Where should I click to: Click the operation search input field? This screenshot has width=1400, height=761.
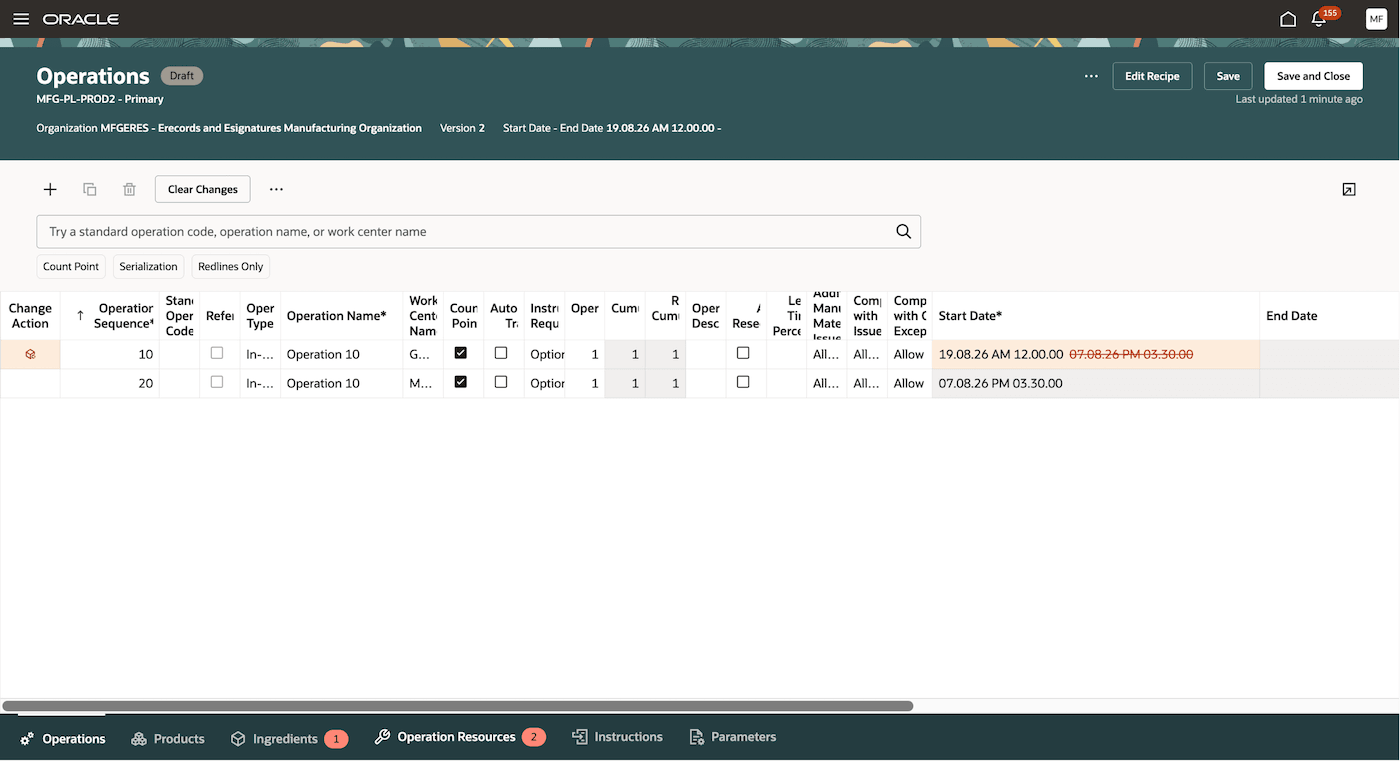point(466,231)
